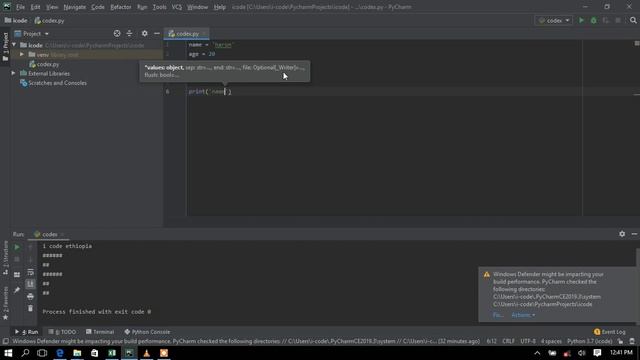
Task: Show hidden system tray icons chevron
Action: 537,353
